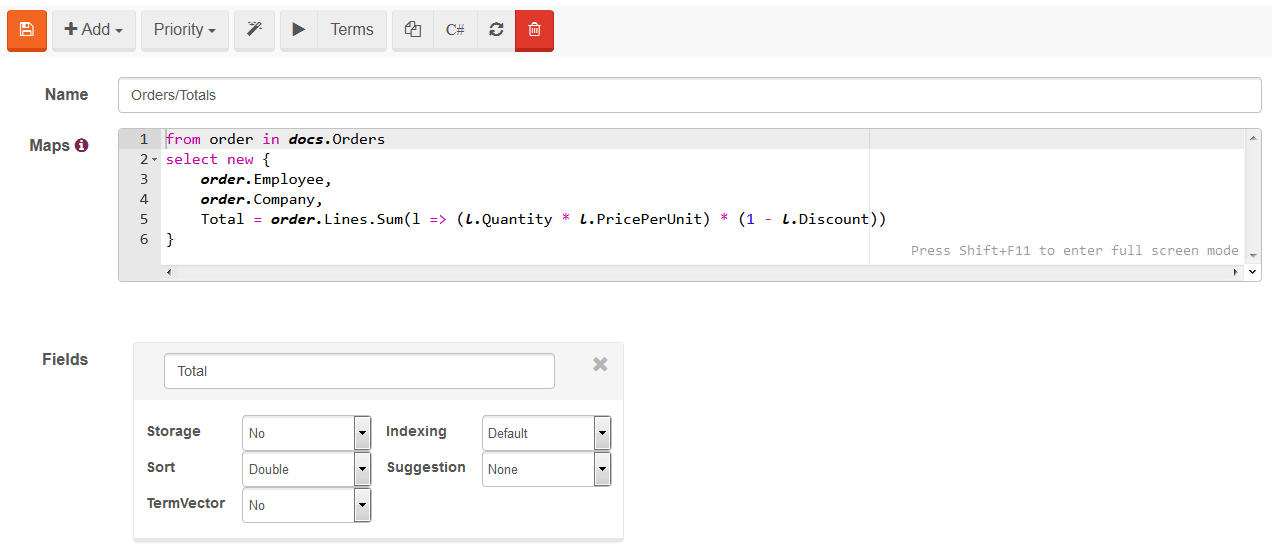Image resolution: width=1272 pixels, height=552 pixels.
Task: Click the editor's vertical scroll up arrow
Action: click(x=1254, y=137)
